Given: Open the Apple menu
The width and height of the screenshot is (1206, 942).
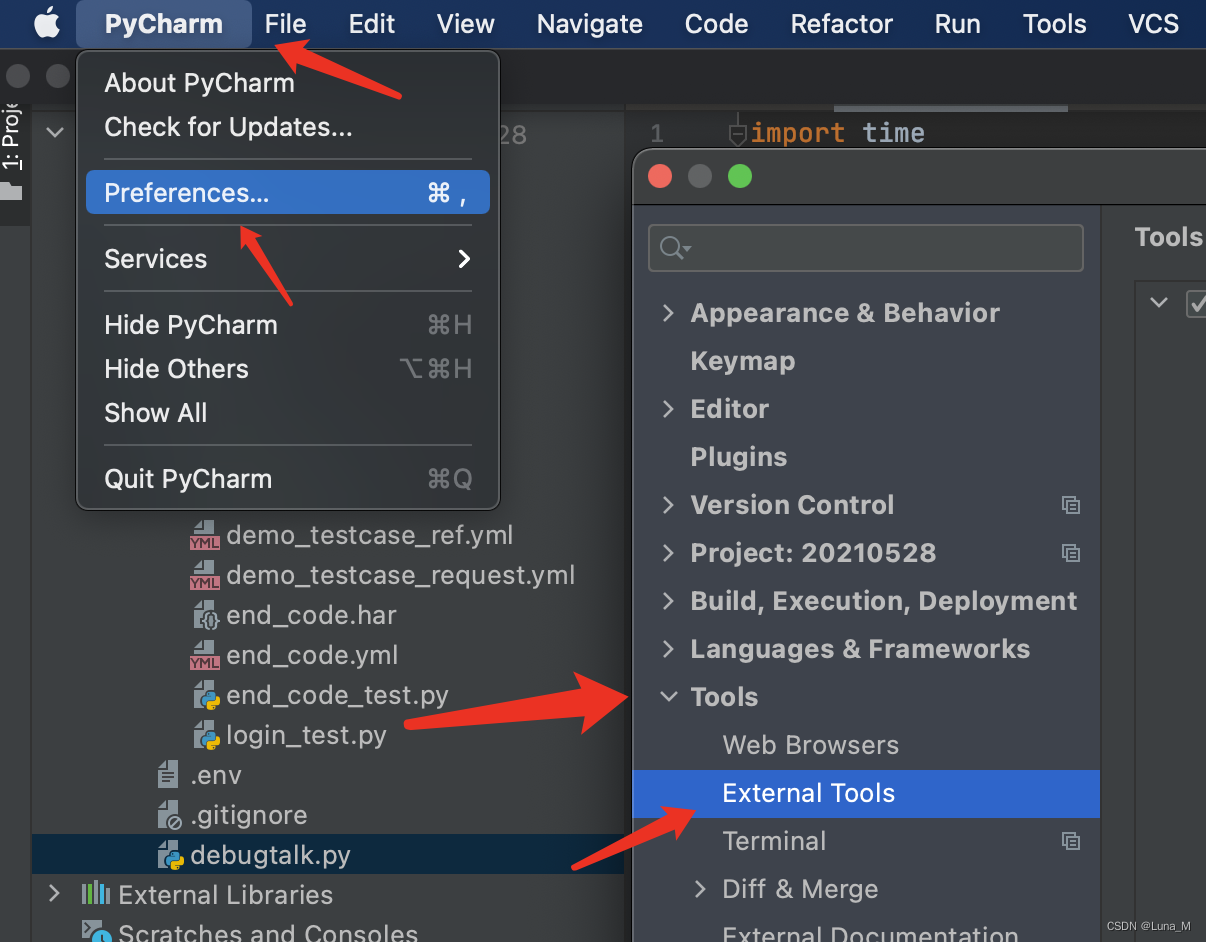Looking at the screenshot, I should (x=47, y=23).
